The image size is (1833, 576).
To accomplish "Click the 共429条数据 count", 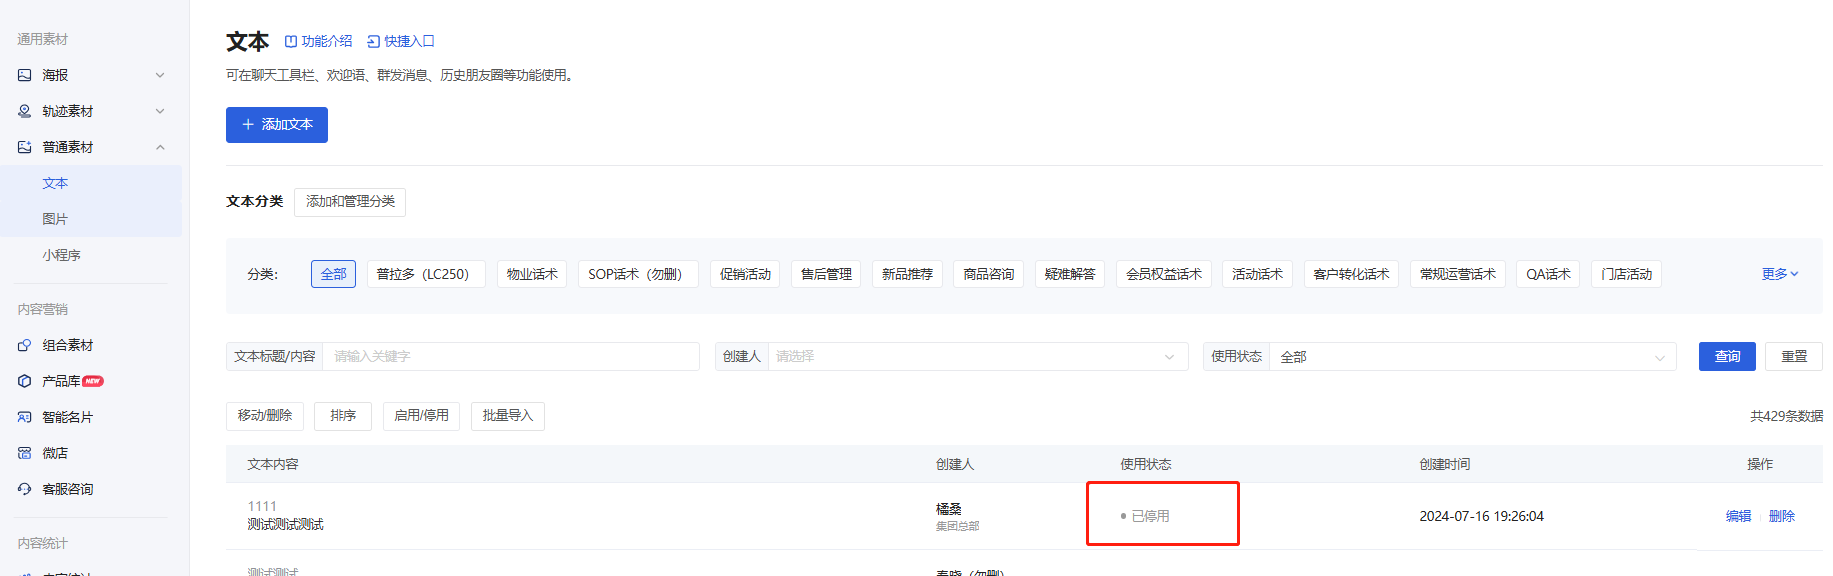I will [1786, 416].
